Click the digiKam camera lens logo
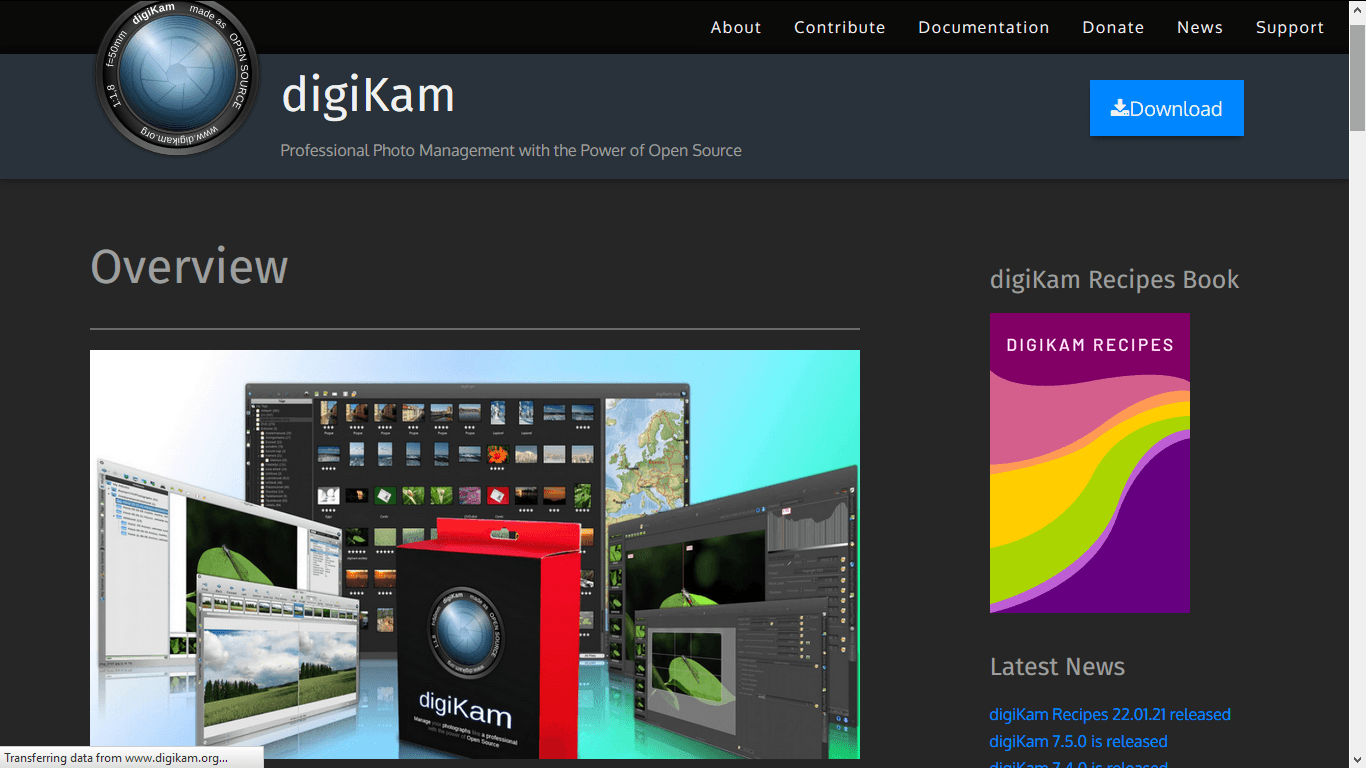Screen dimensions: 1366x768 (x=177, y=72)
